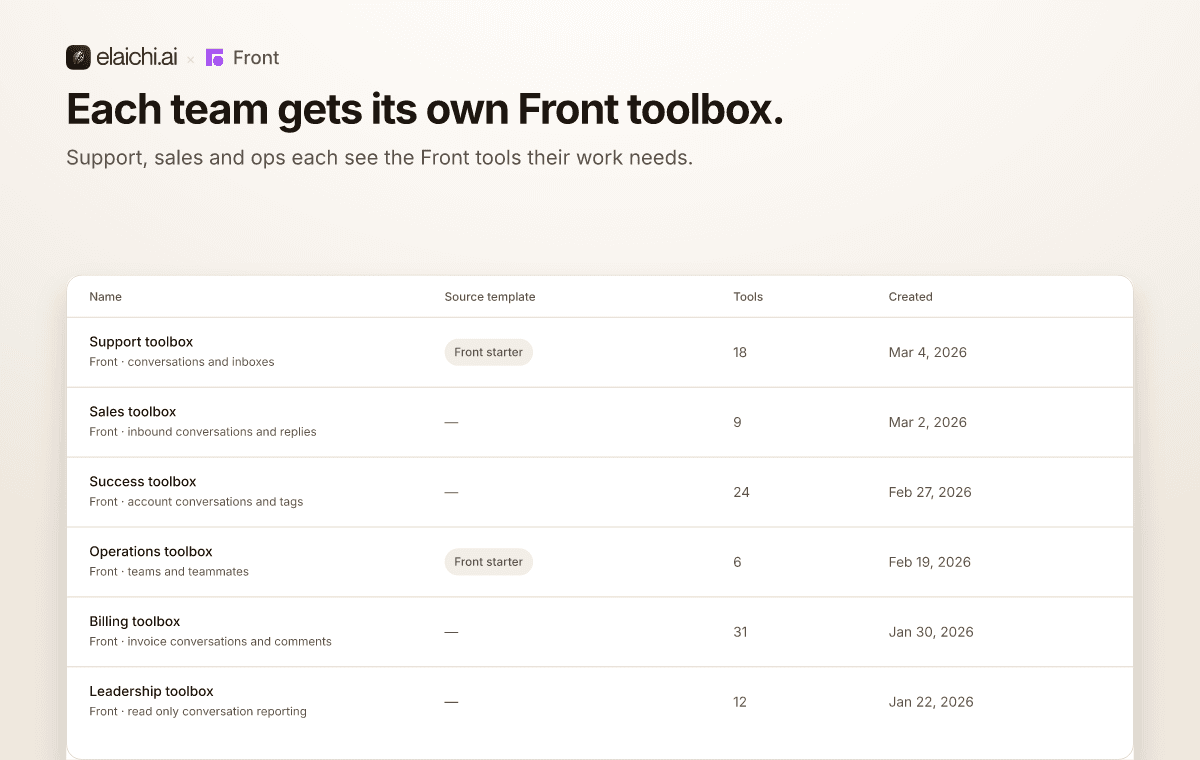Click the tools count 18
Image resolution: width=1200 pixels, height=760 pixels.
pos(740,352)
